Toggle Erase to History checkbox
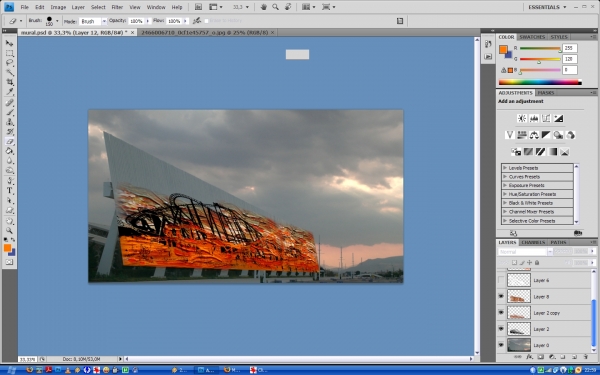The height and width of the screenshot is (375, 600). click(207, 21)
